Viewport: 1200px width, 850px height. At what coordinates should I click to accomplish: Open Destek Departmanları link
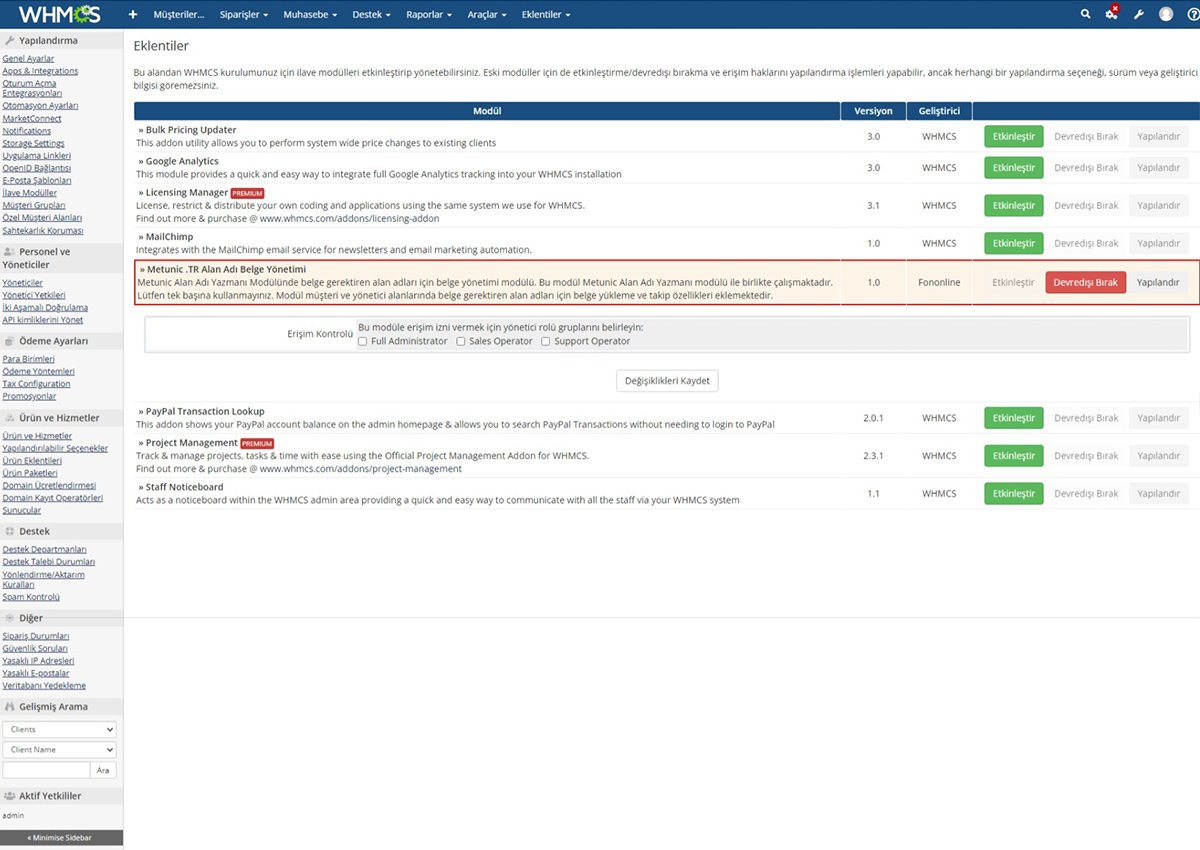click(44, 550)
